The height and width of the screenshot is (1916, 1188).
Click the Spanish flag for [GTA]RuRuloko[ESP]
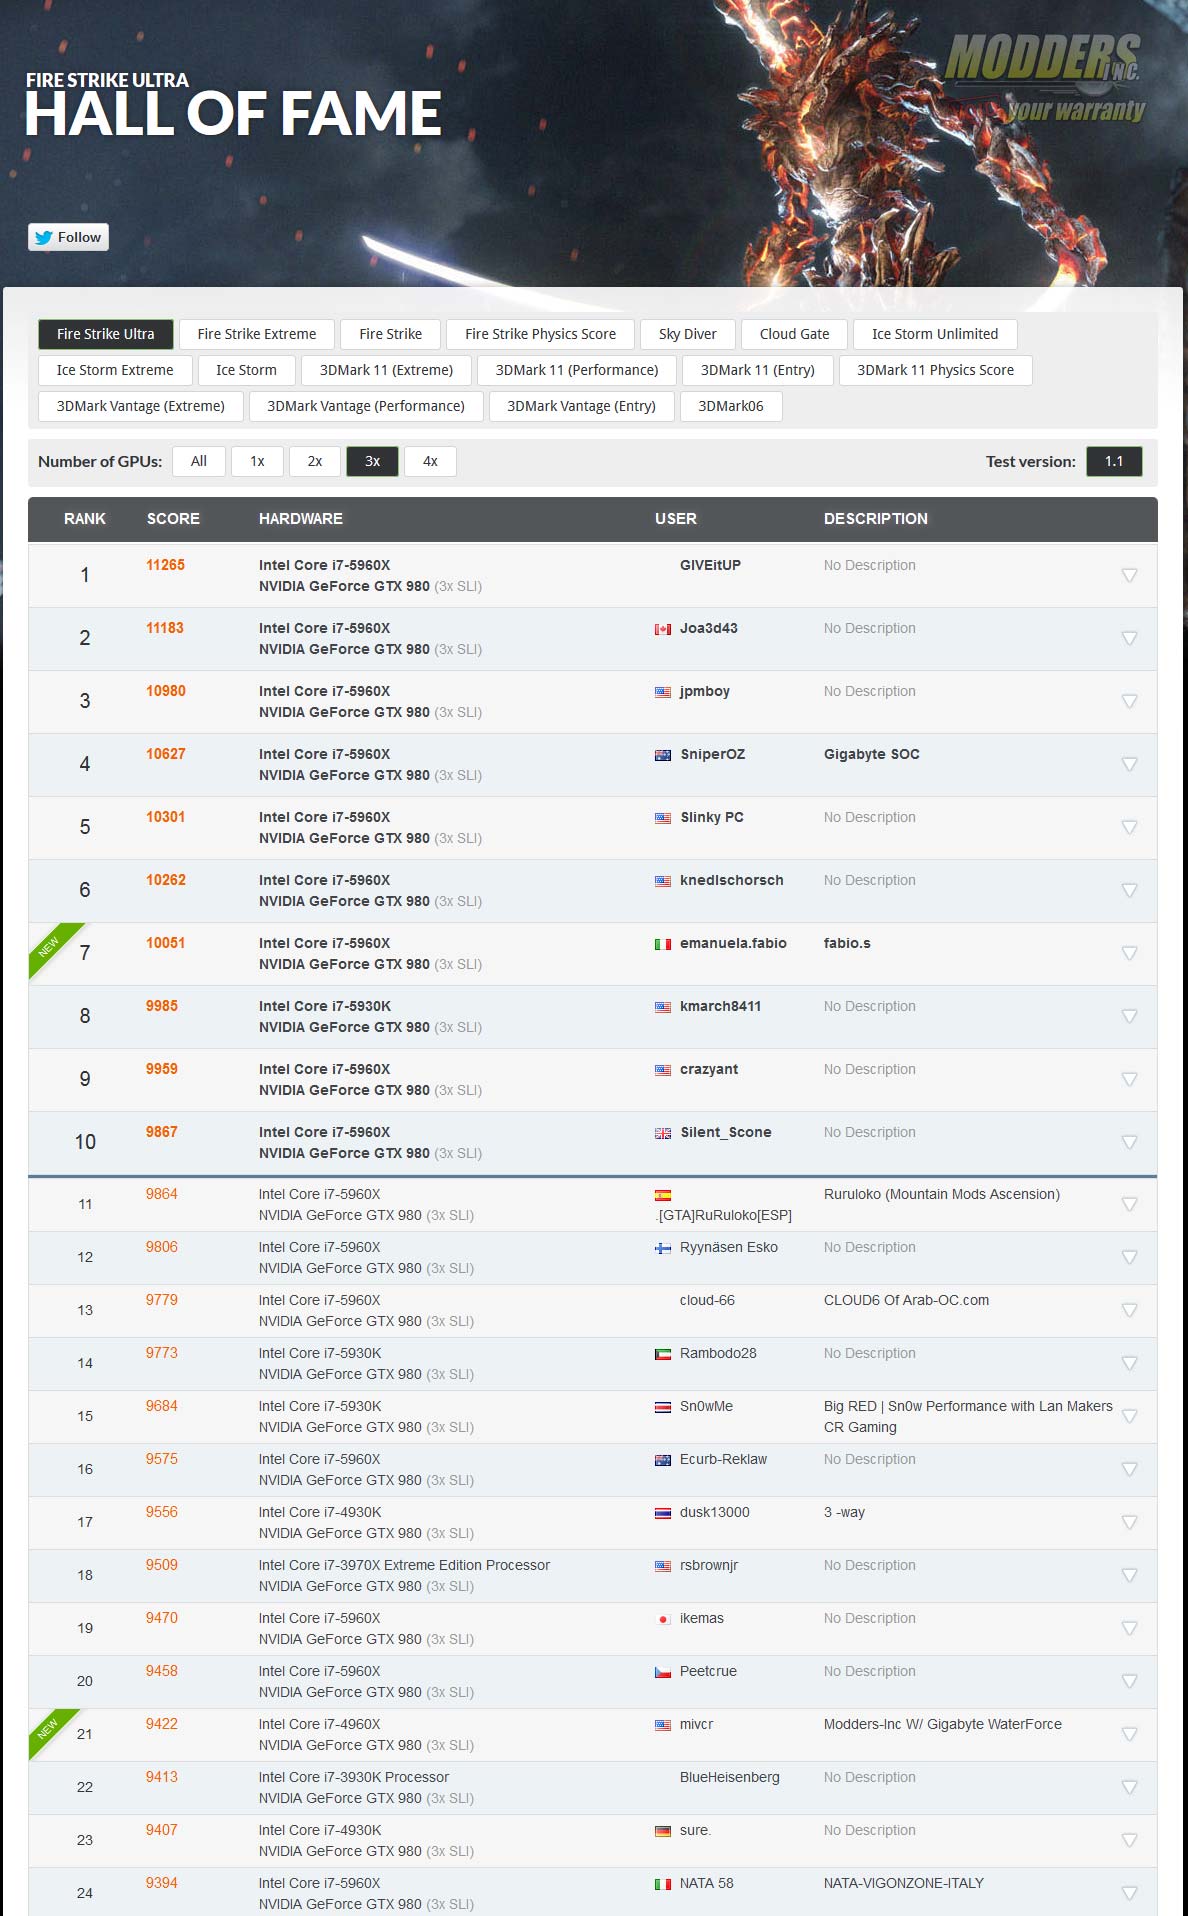click(663, 1195)
